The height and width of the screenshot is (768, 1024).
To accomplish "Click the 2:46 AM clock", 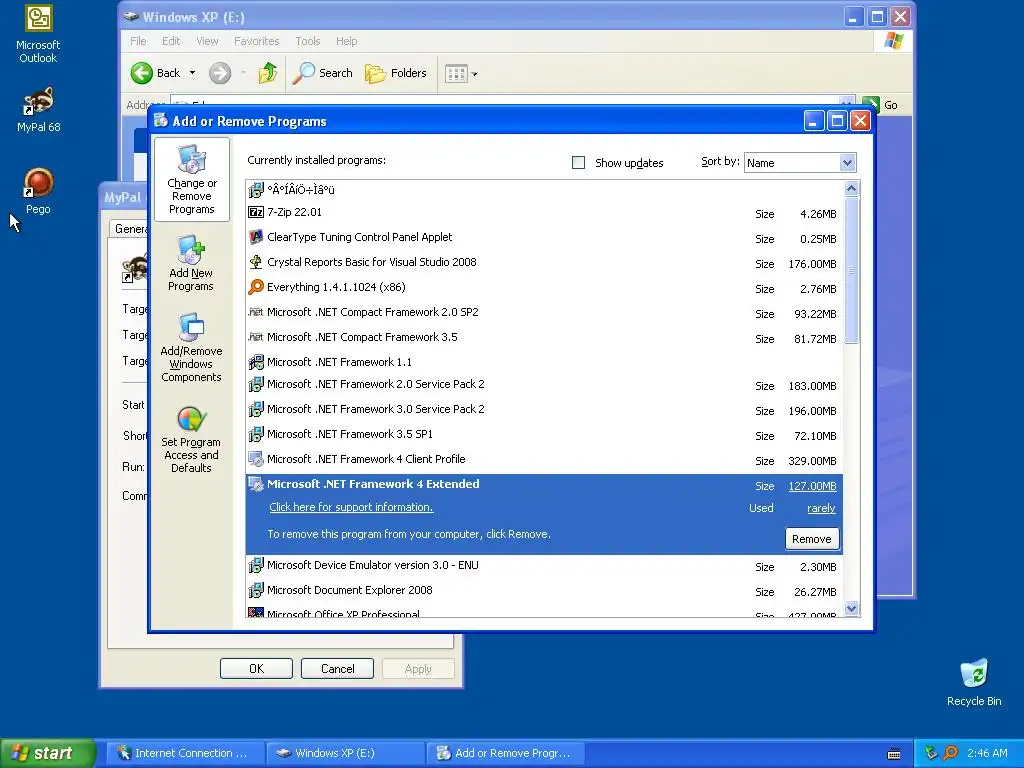I will (x=987, y=753).
